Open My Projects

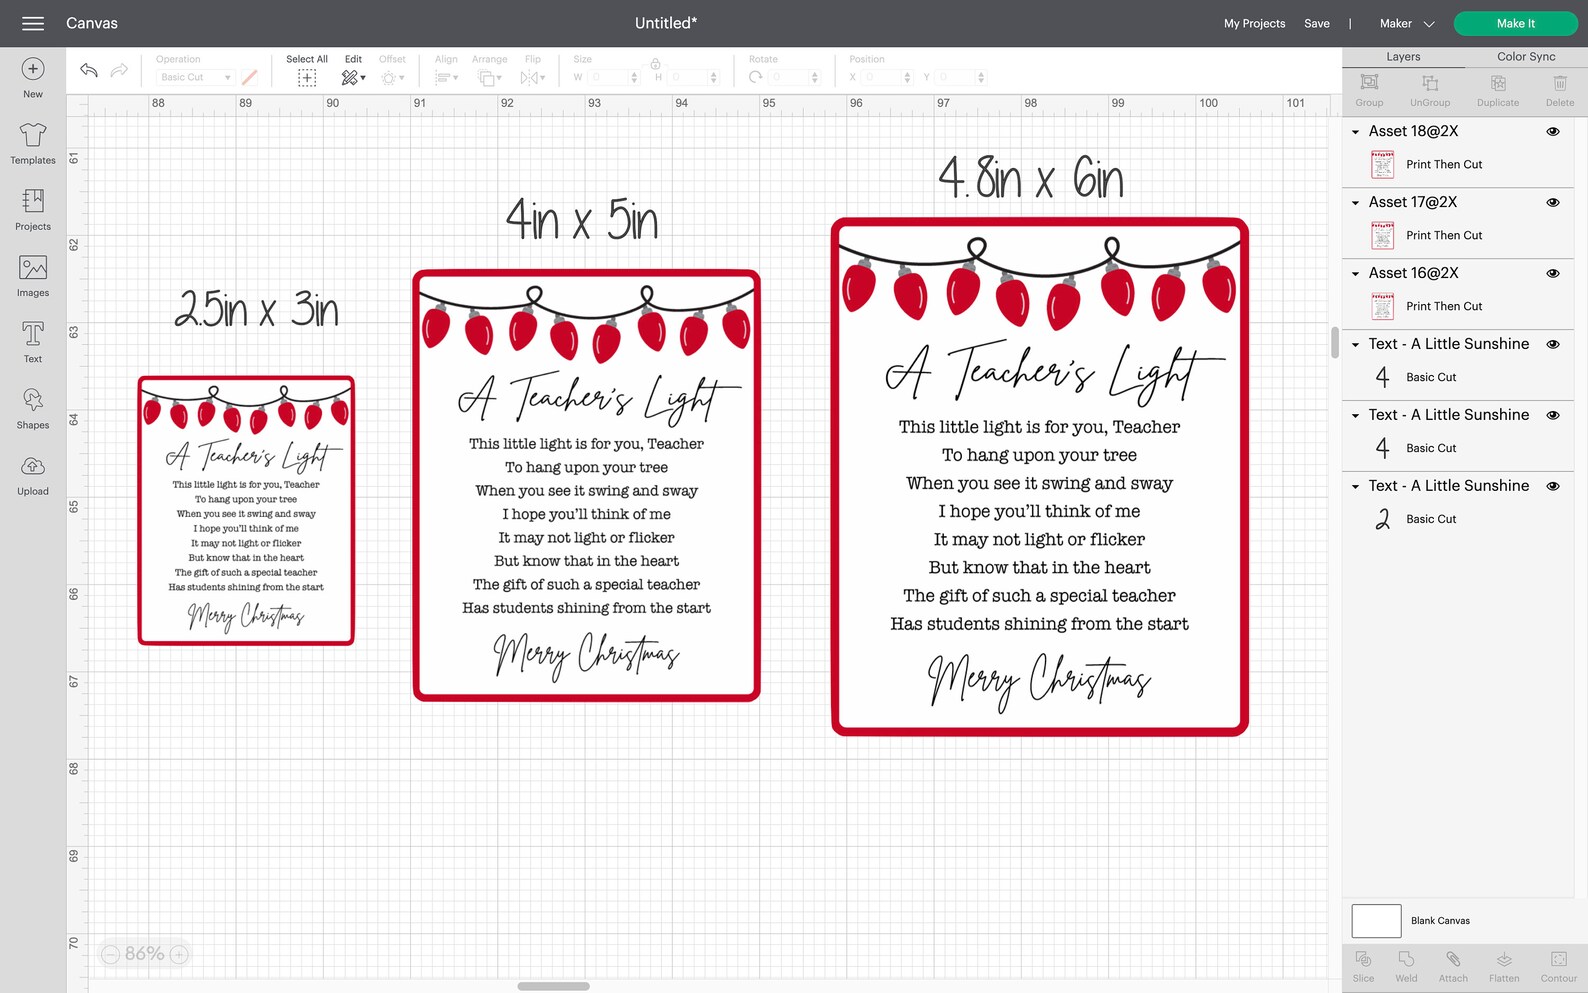point(1254,23)
